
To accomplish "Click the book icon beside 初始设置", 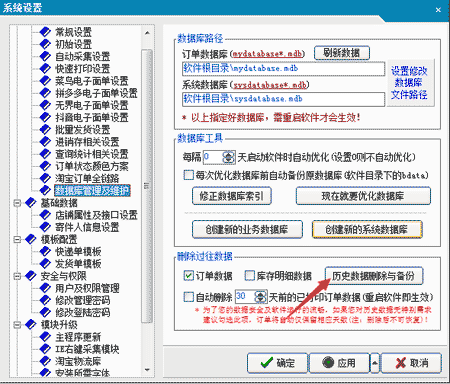I will point(45,44).
